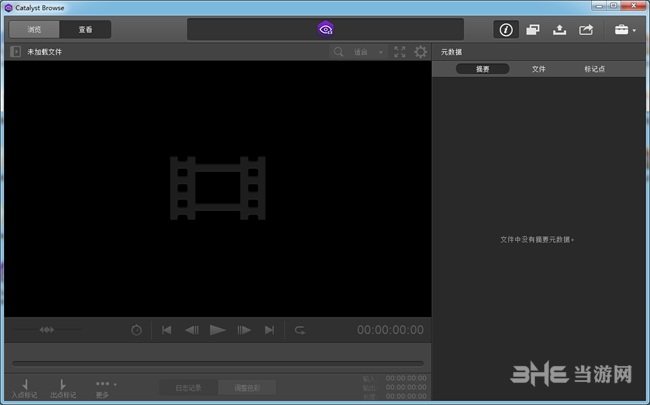Select the 标记点 mark points tab
This screenshot has width=650, height=405.
coord(594,69)
